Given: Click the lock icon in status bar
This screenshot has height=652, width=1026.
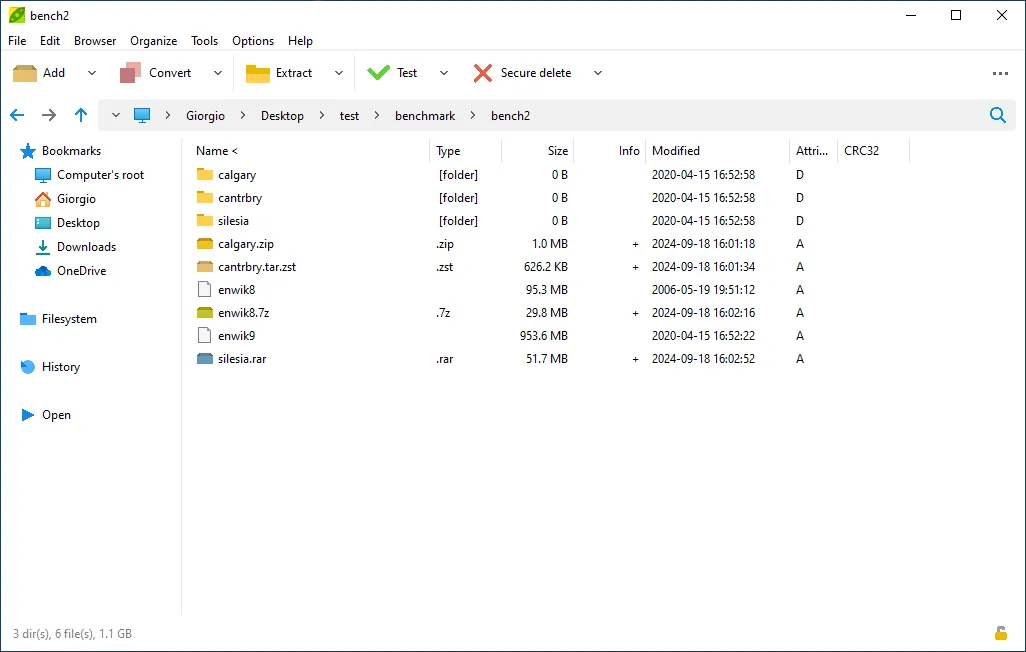Looking at the screenshot, I should pos(1000,633).
